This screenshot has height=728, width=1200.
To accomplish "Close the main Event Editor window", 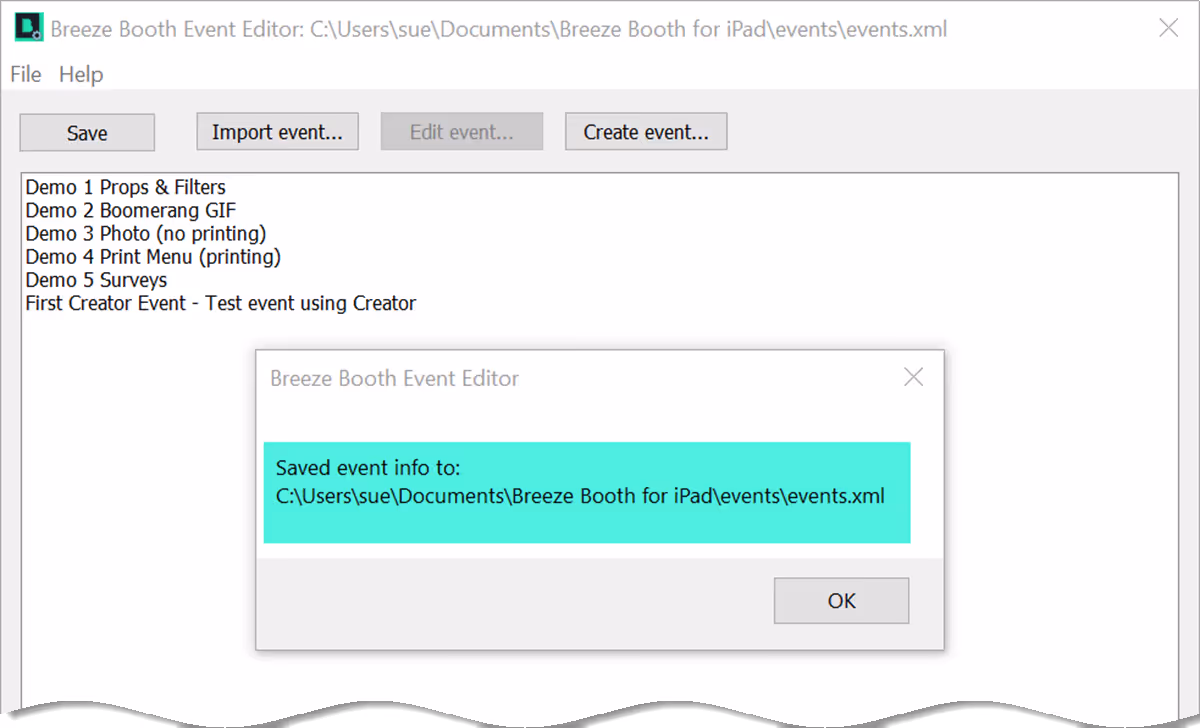I will (1168, 28).
